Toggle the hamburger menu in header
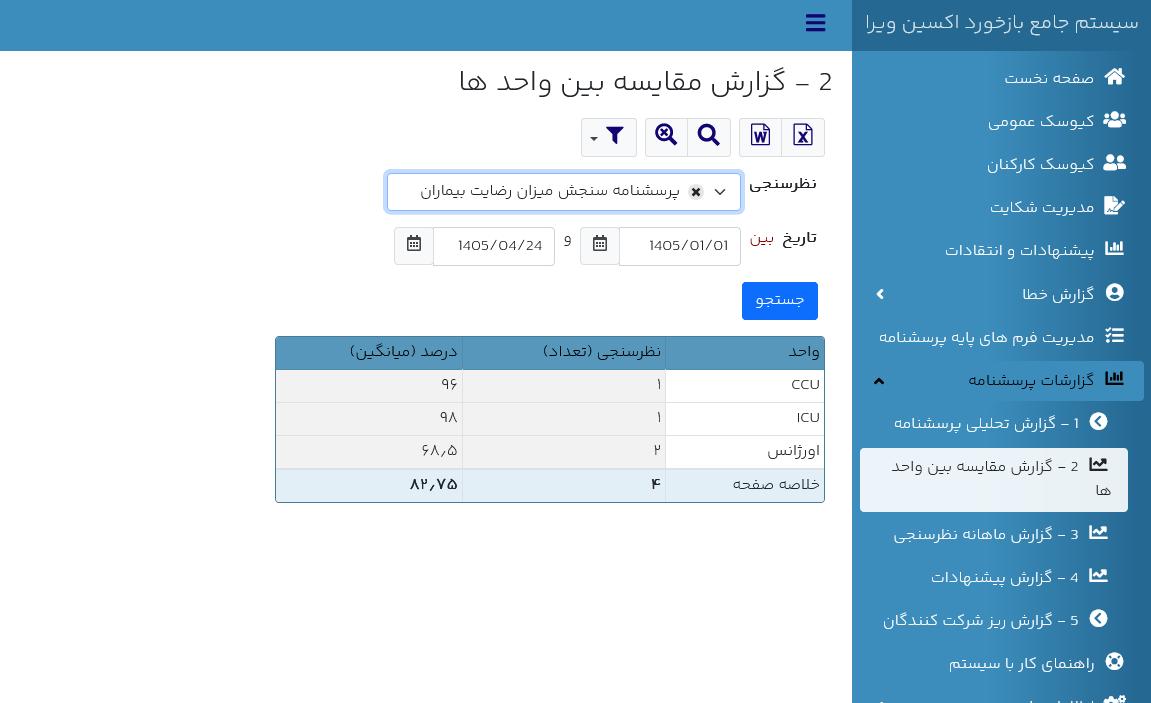 pyautogui.click(x=816, y=23)
